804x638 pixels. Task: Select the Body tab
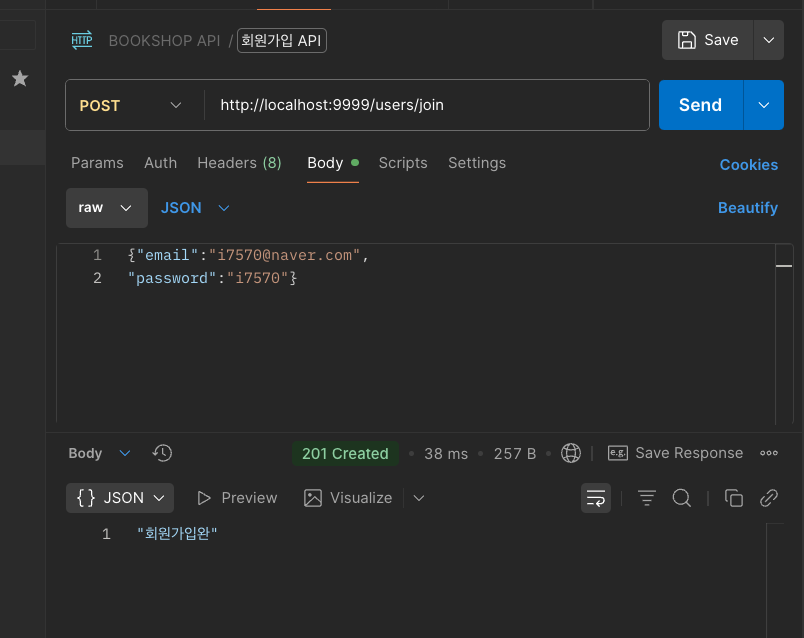[x=333, y=163]
